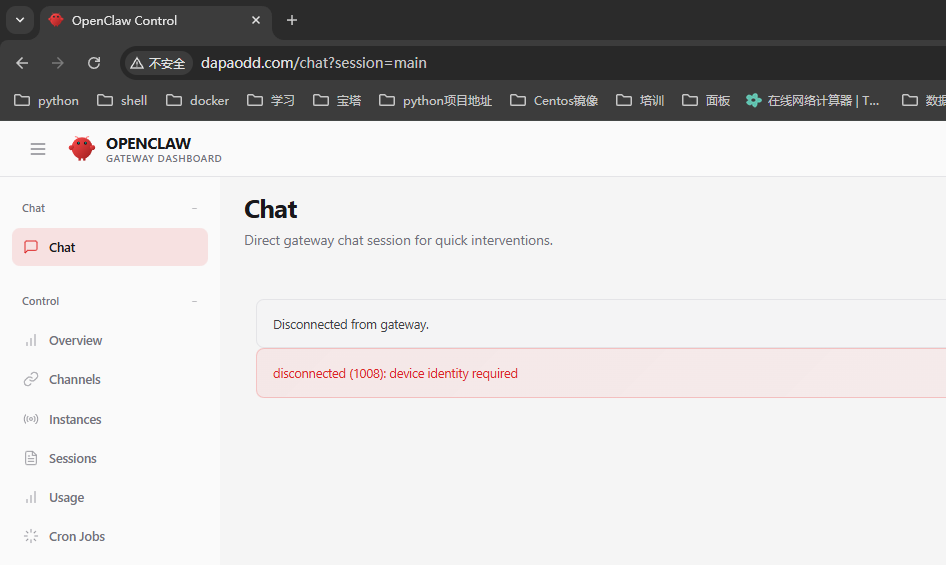
Task: Open the docker bookmarks folder
Action: (198, 100)
